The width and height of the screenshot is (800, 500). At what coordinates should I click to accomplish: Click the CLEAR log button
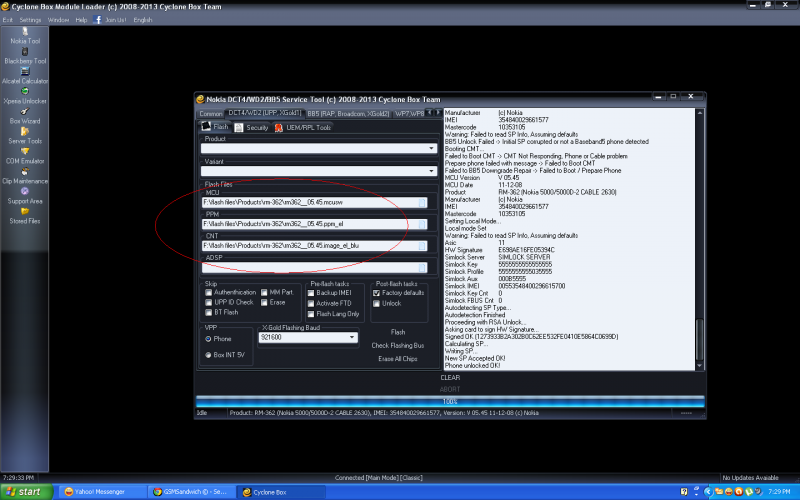click(x=450, y=378)
